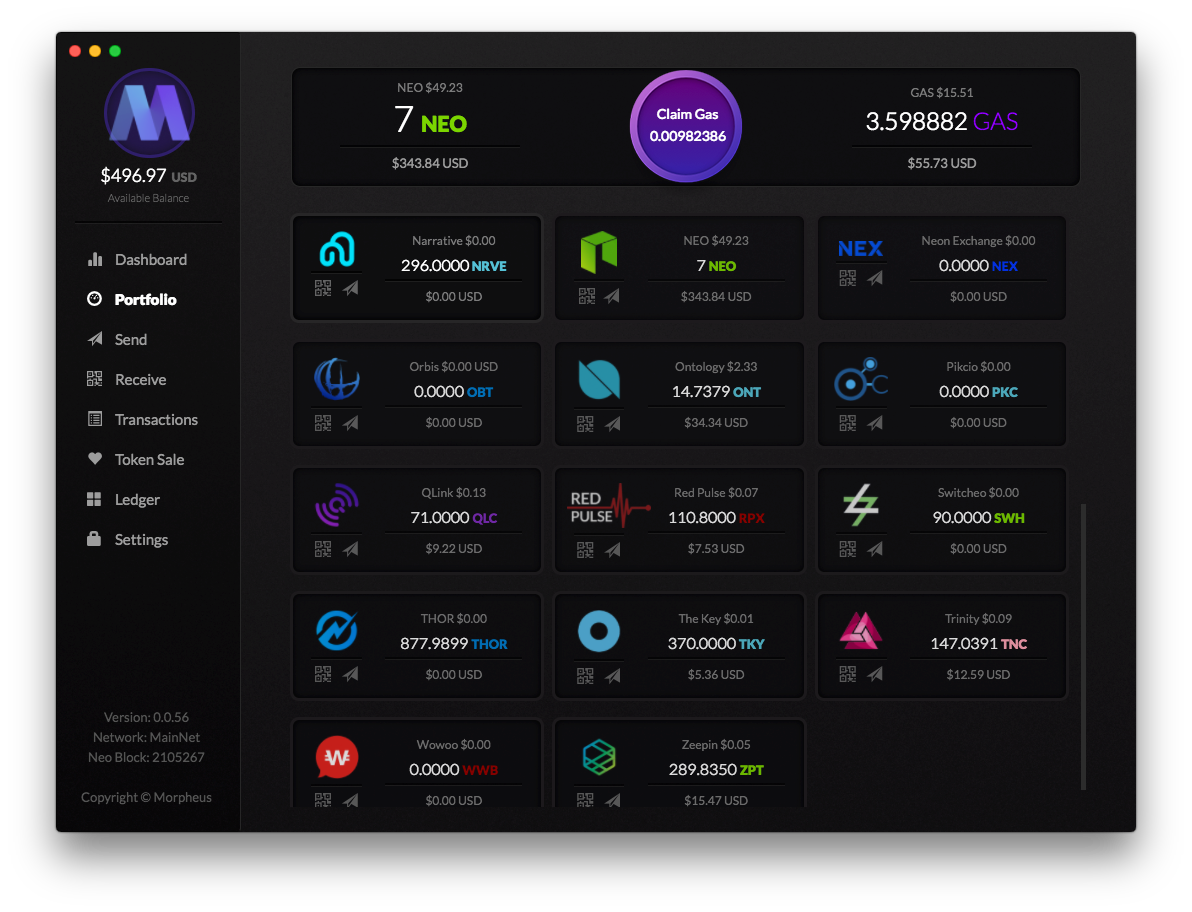Send THOR with paper plane icon
The height and width of the screenshot is (912, 1192).
click(x=350, y=673)
